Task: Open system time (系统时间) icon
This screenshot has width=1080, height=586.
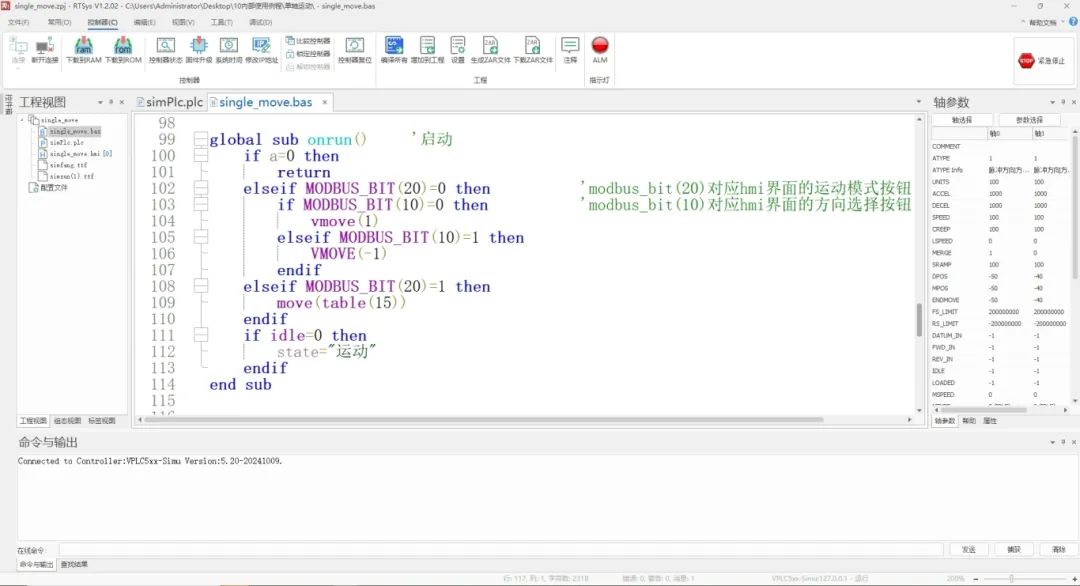Action: [x=229, y=50]
